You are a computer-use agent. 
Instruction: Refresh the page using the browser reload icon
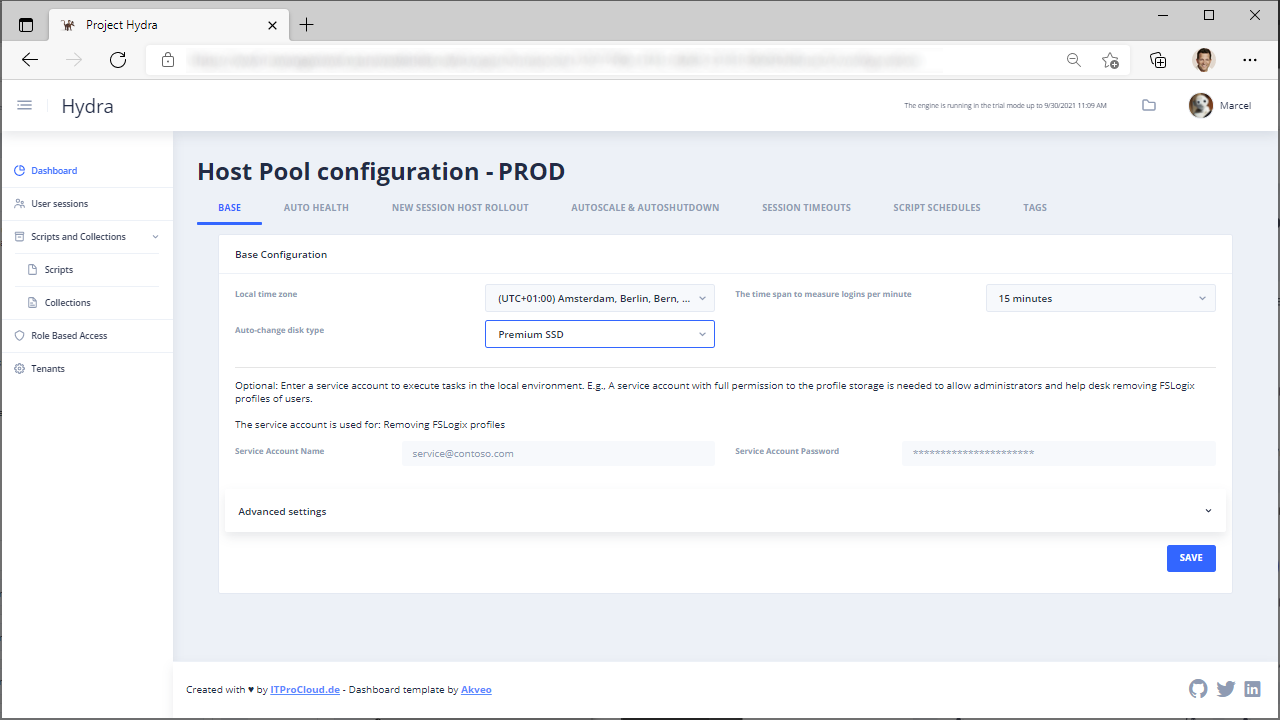pos(118,60)
